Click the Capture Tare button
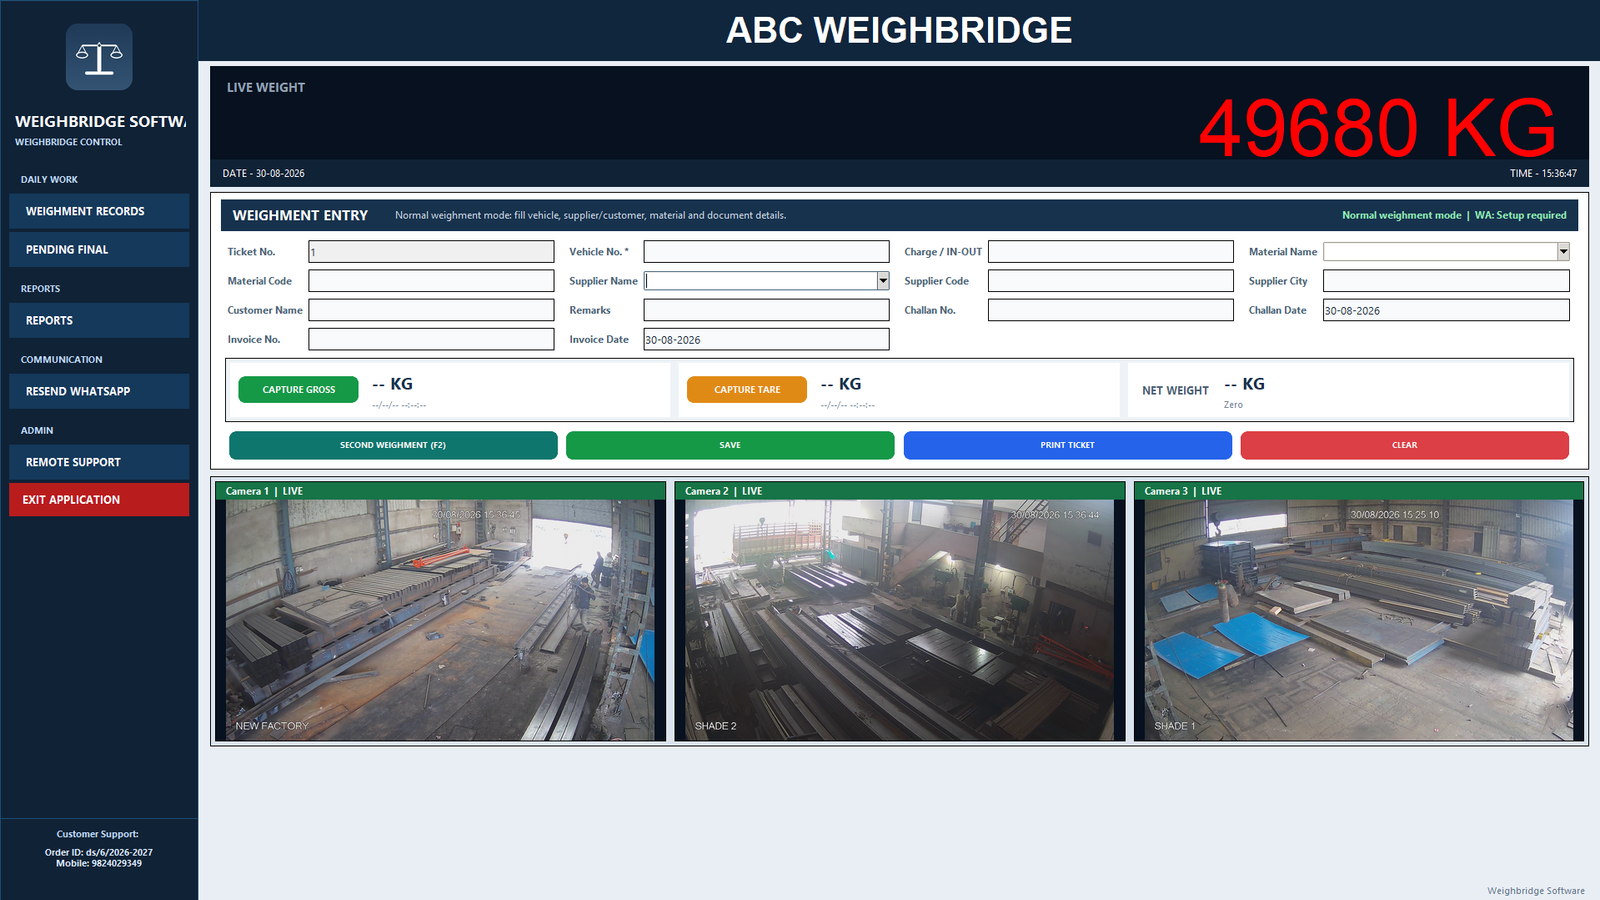 tap(747, 389)
